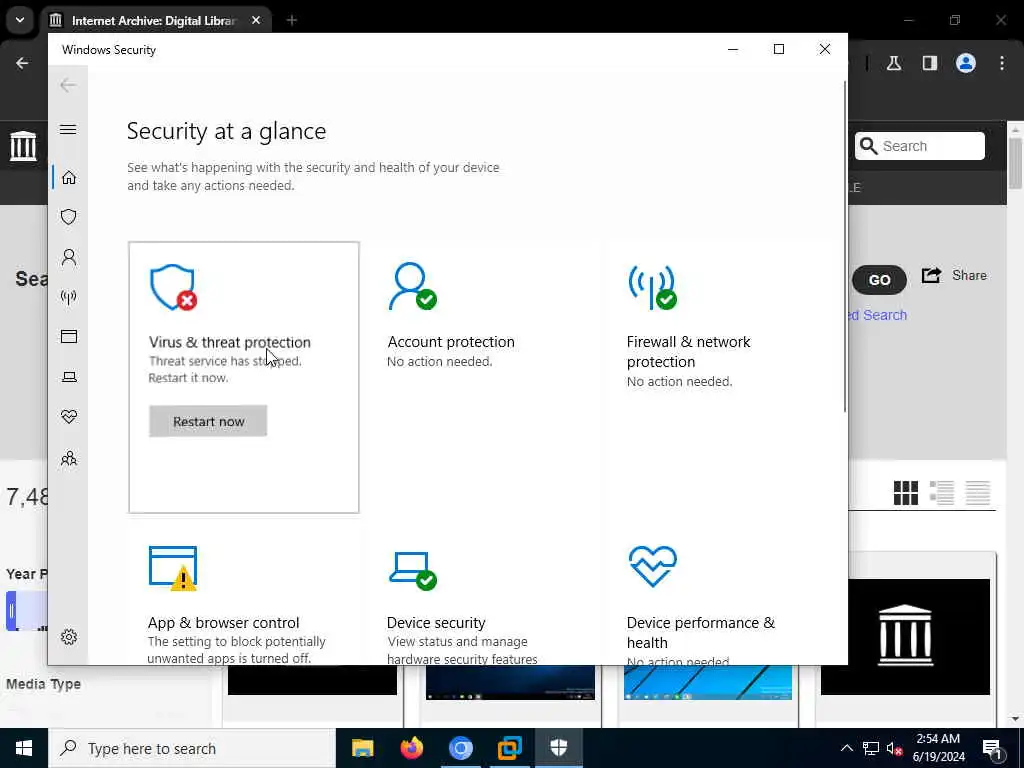Click the Share link in the browser page

pyautogui.click(x=954, y=276)
